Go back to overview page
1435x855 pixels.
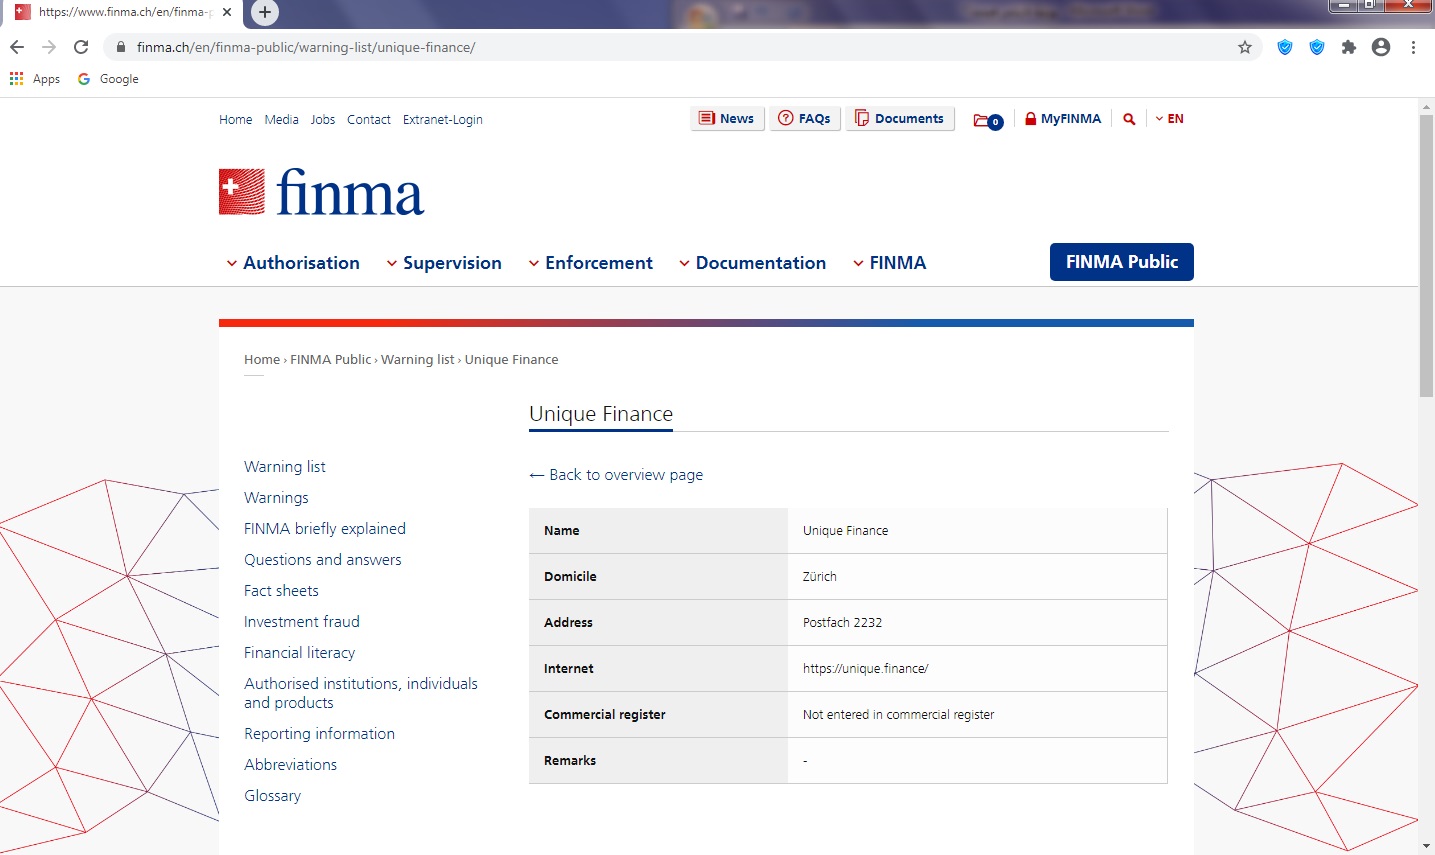click(616, 475)
